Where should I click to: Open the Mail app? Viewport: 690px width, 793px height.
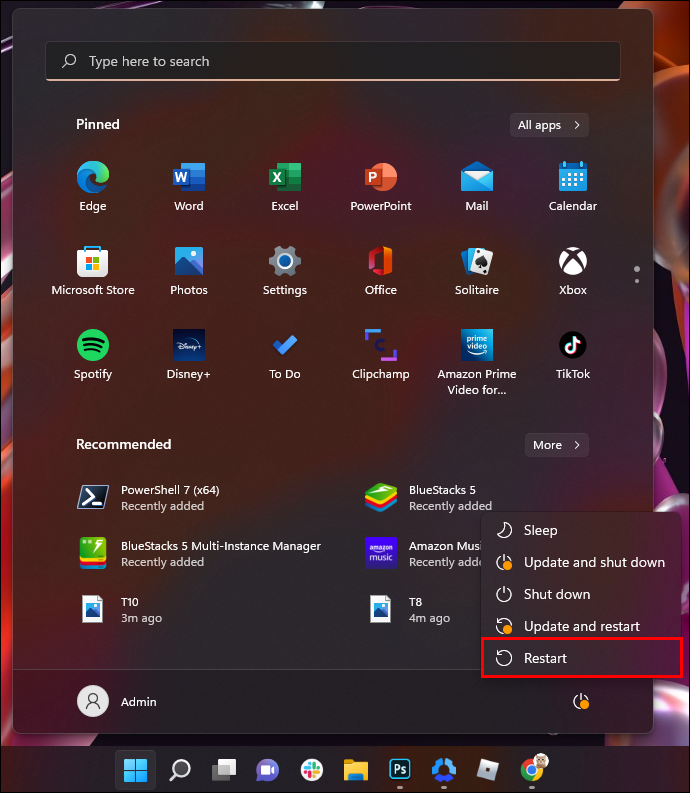[477, 186]
